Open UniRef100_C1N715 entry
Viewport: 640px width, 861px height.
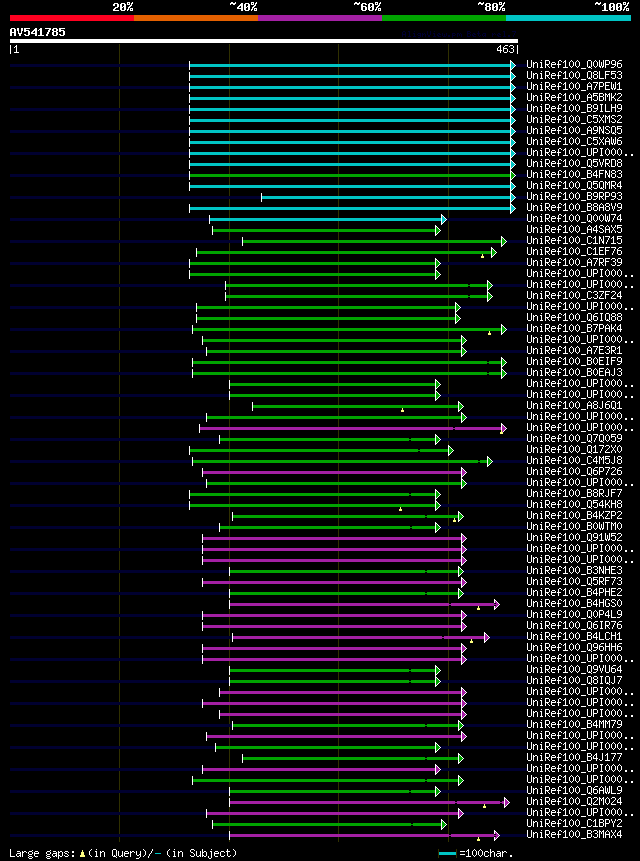[x=574, y=241]
